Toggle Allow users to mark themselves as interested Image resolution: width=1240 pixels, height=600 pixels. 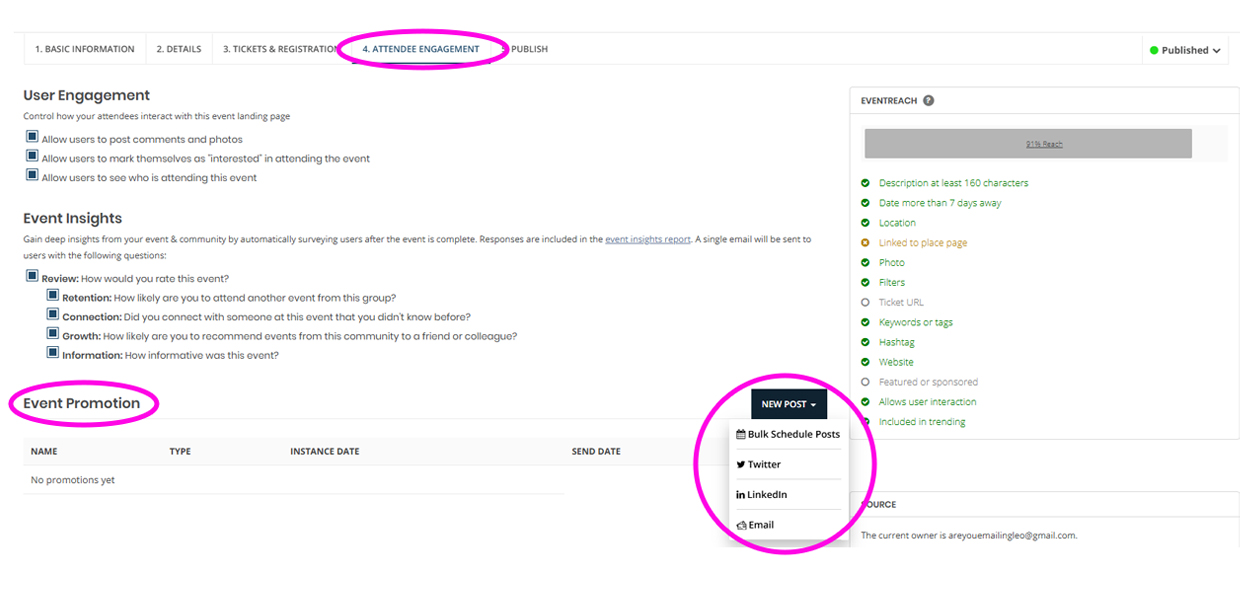click(32, 157)
